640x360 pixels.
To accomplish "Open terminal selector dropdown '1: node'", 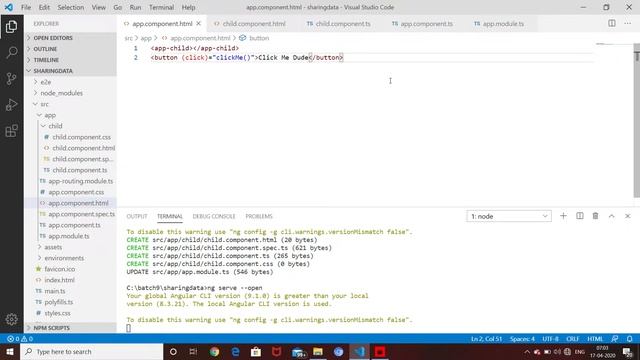I will click(509, 216).
